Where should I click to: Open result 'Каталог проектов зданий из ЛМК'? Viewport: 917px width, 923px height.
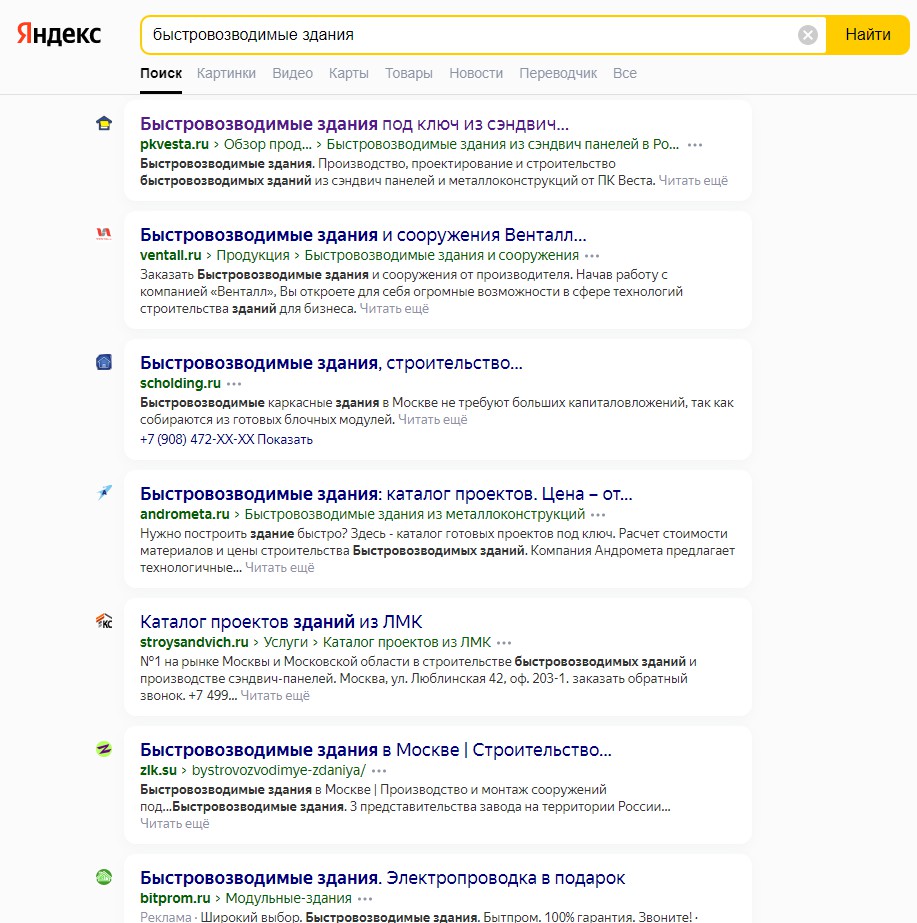(x=281, y=622)
